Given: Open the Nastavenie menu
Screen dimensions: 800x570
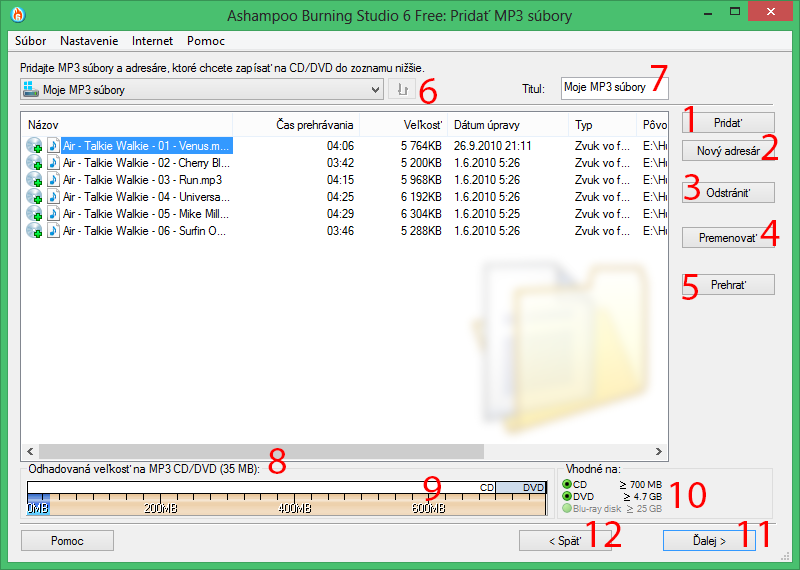Looking at the screenshot, I should point(89,41).
